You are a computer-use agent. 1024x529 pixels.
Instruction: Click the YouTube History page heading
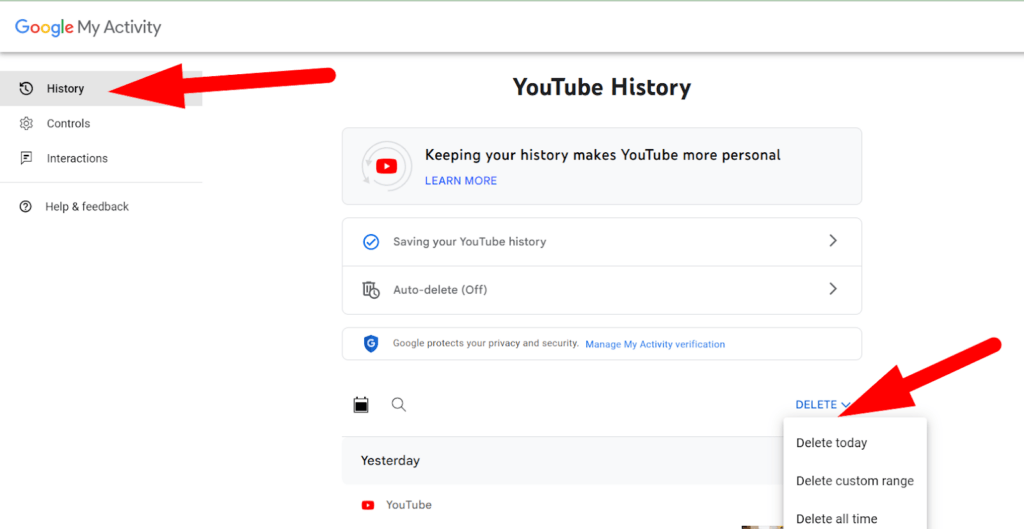tap(601, 87)
